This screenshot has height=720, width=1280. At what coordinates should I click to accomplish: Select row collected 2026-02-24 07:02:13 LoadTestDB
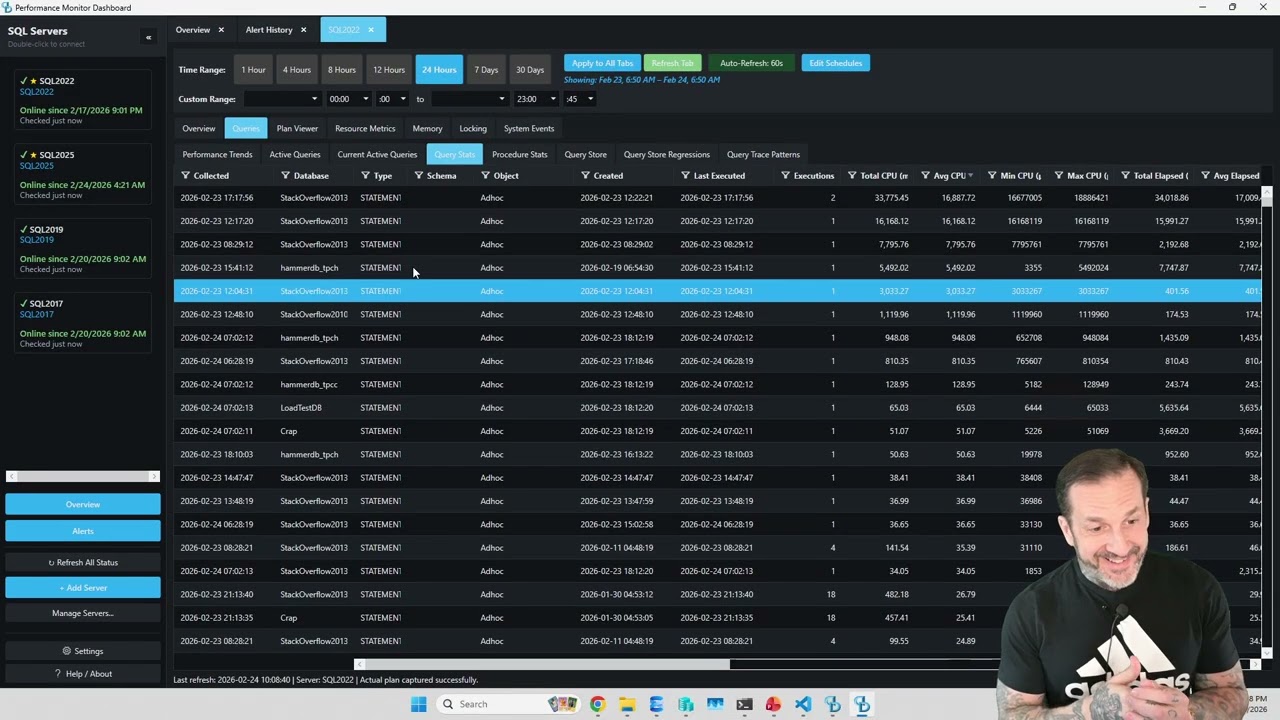click(x=717, y=408)
